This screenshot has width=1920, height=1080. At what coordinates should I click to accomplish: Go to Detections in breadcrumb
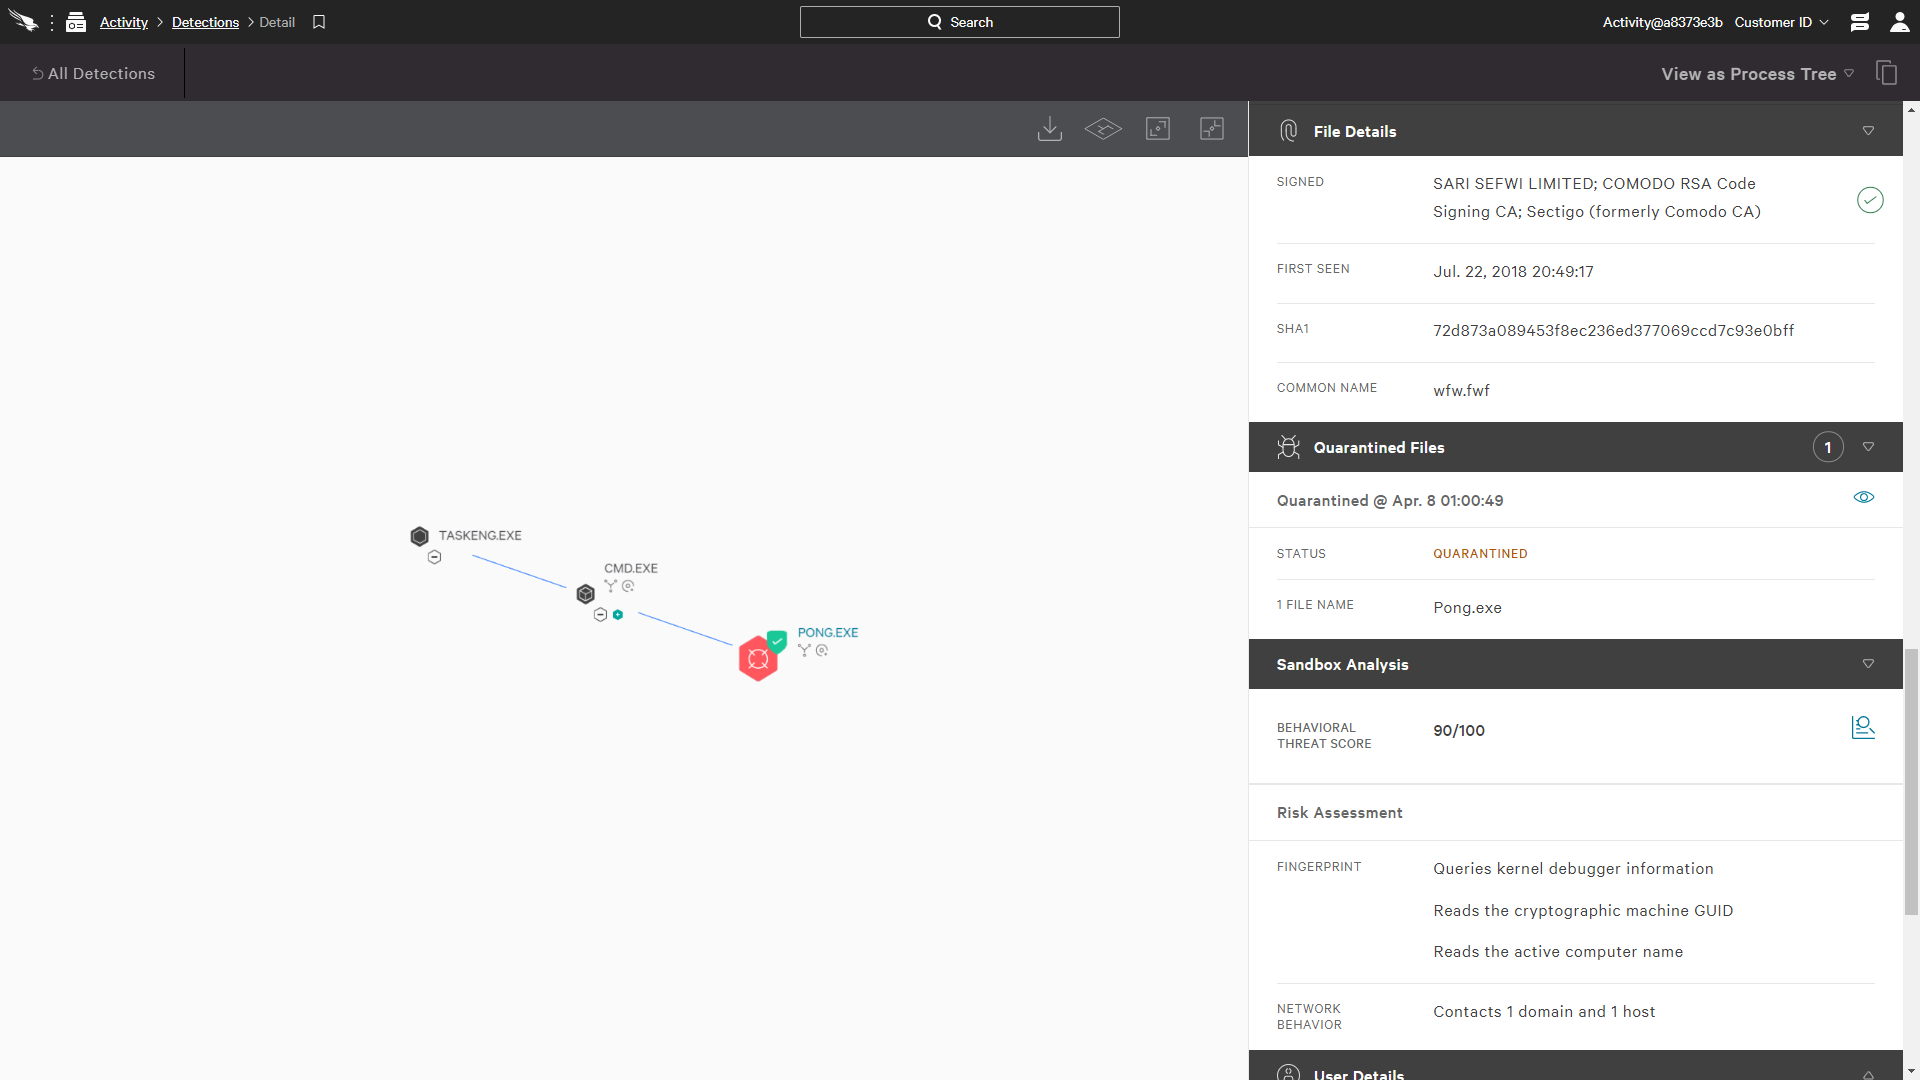pos(205,22)
